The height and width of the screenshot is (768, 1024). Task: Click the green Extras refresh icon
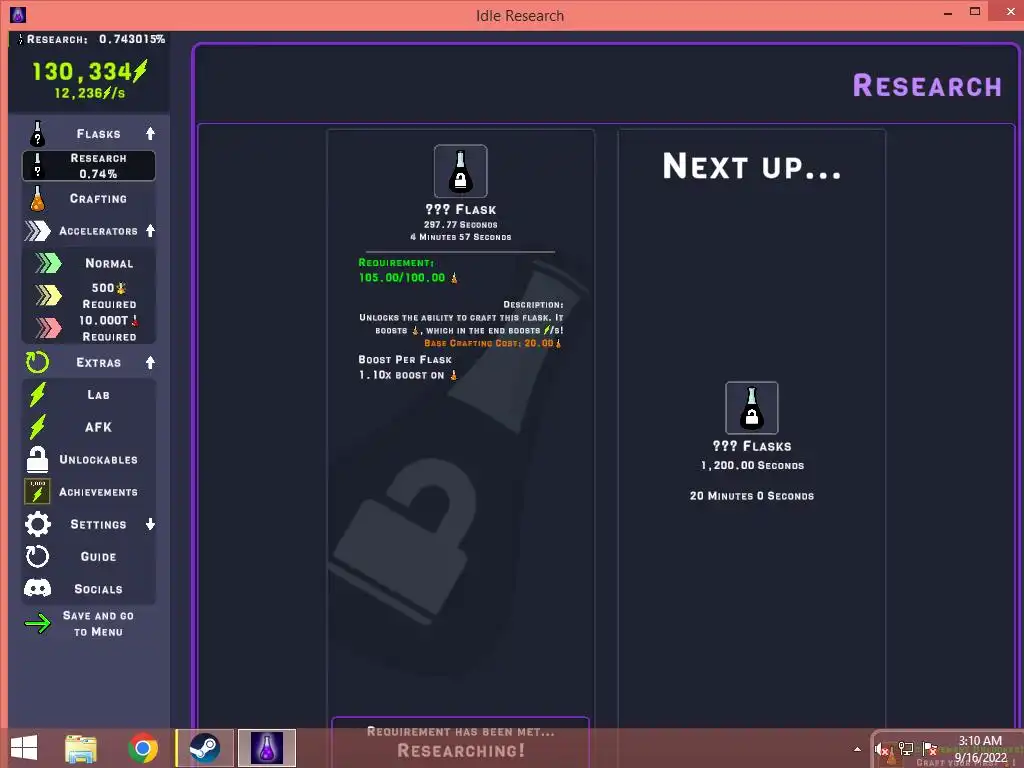tap(37, 362)
